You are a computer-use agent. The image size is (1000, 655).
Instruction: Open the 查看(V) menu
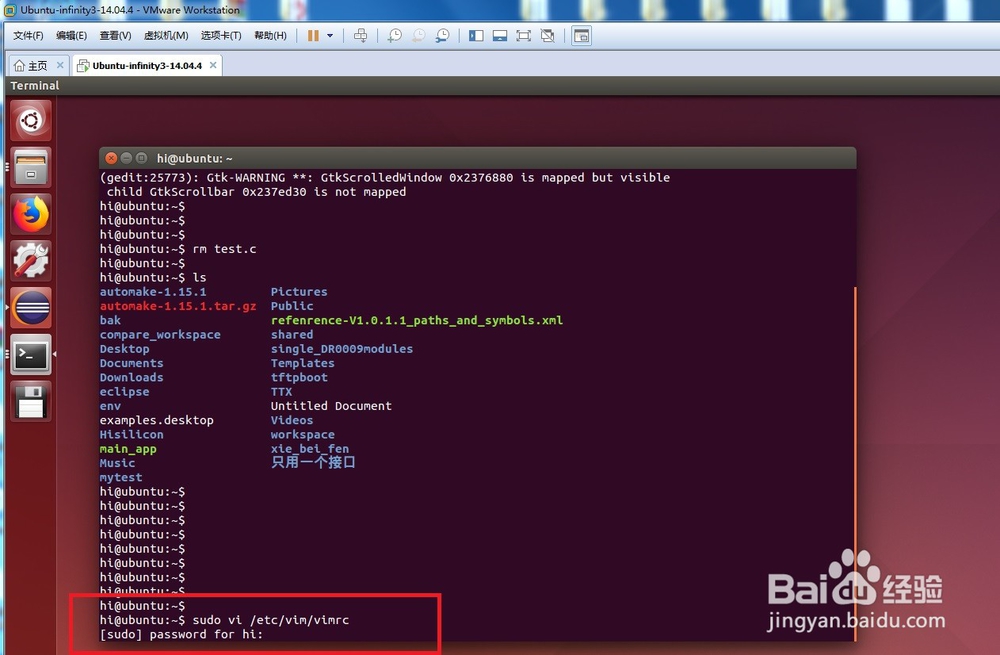(x=115, y=36)
